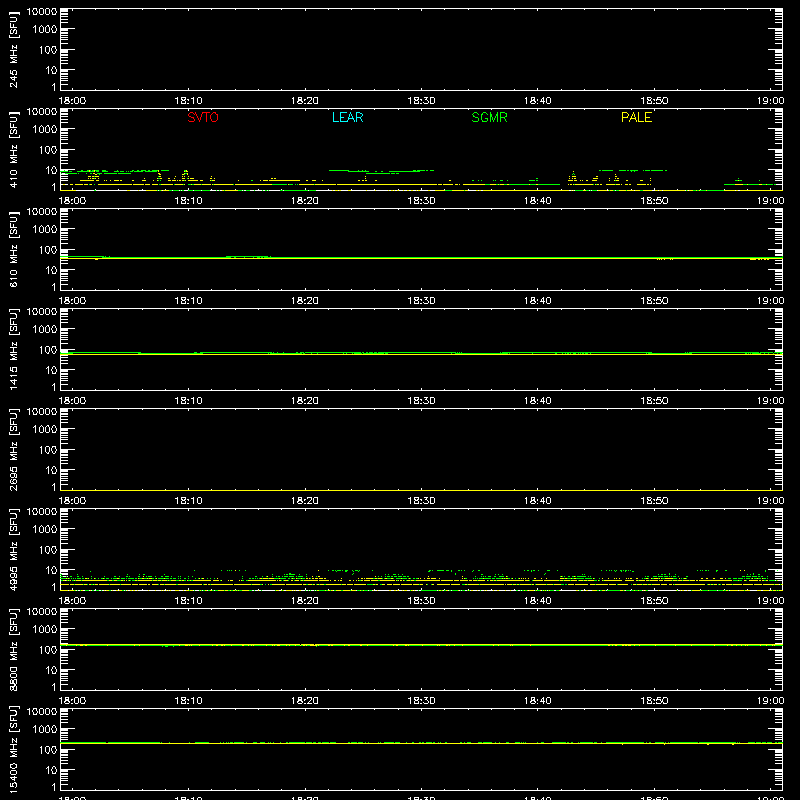The width and height of the screenshot is (800, 800).
Task: Click 18:20 tick under the 610 MHz panel
Action: tap(305, 301)
